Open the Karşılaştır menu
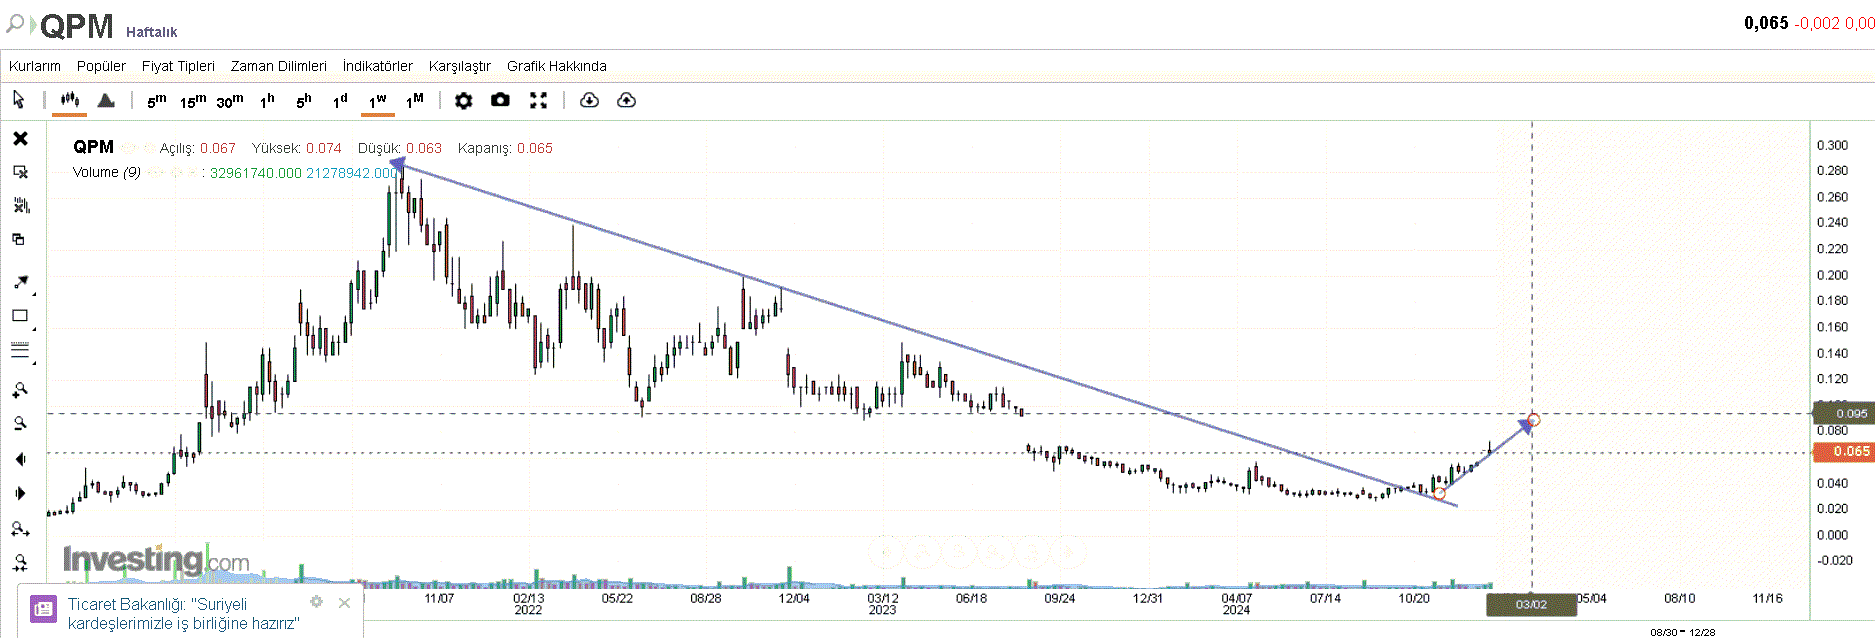Screen dimensions: 1875x638 [460, 66]
